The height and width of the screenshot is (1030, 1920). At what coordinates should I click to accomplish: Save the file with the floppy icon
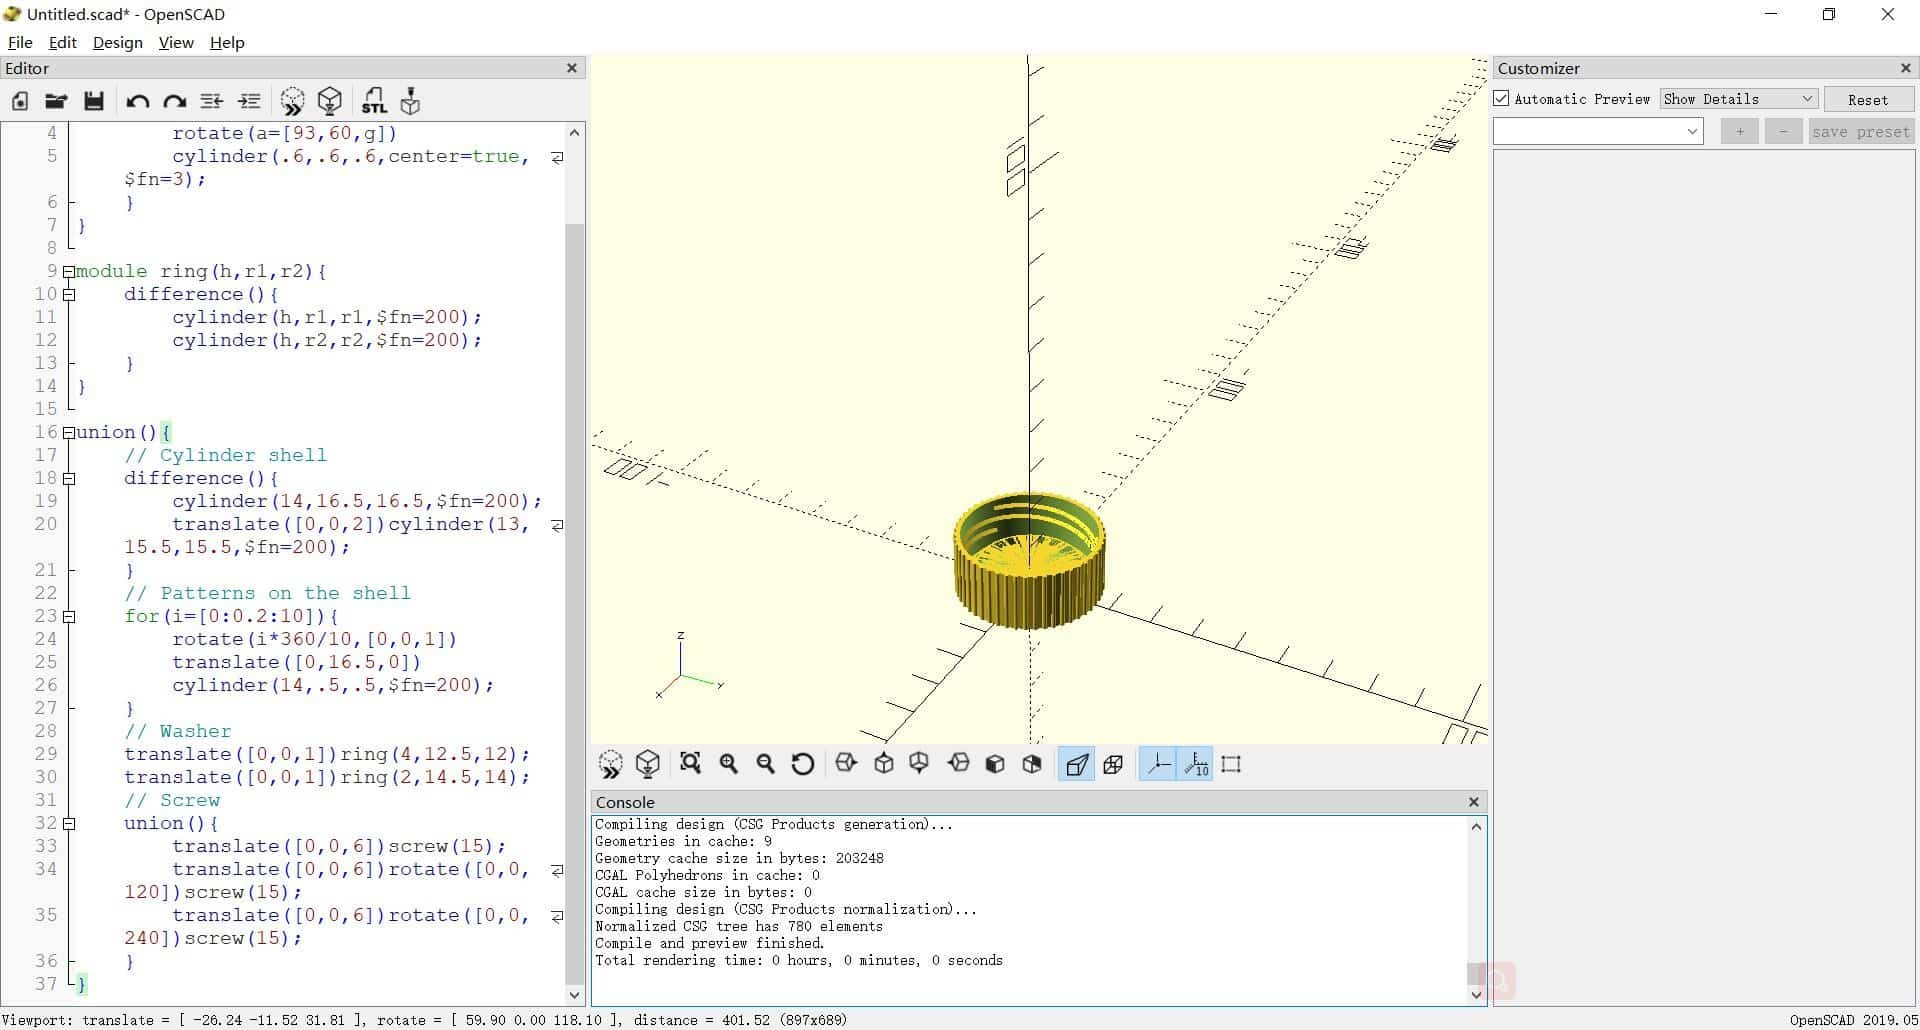tap(94, 101)
